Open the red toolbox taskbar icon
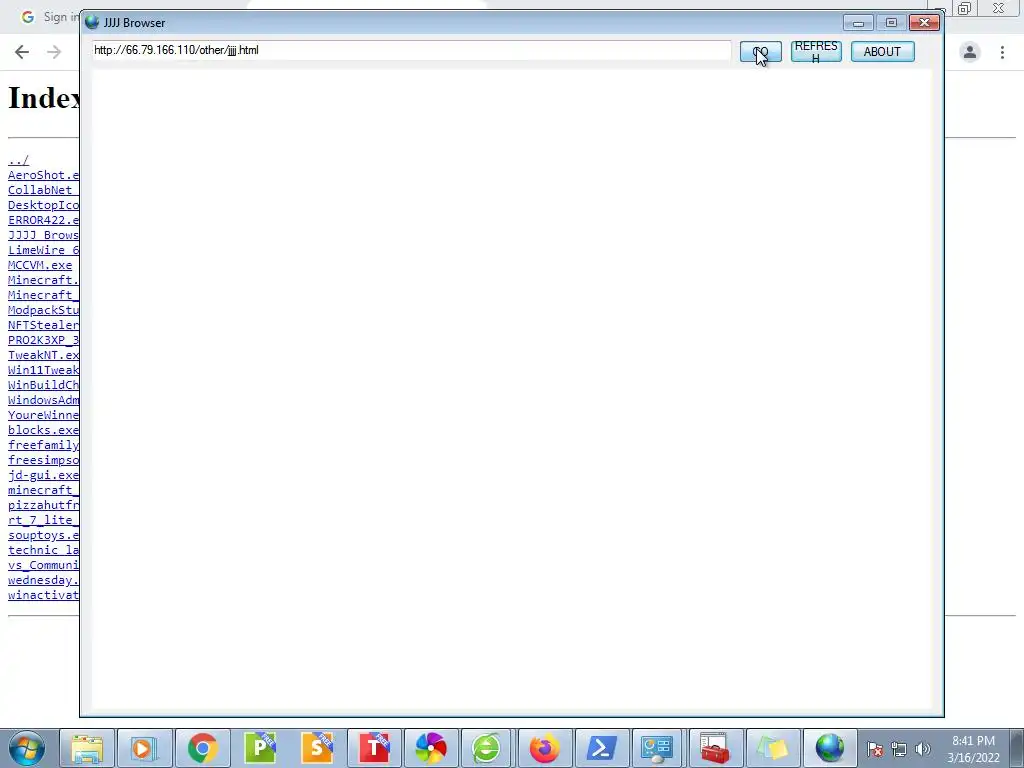The image size is (1024, 768). tap(714, 748)
